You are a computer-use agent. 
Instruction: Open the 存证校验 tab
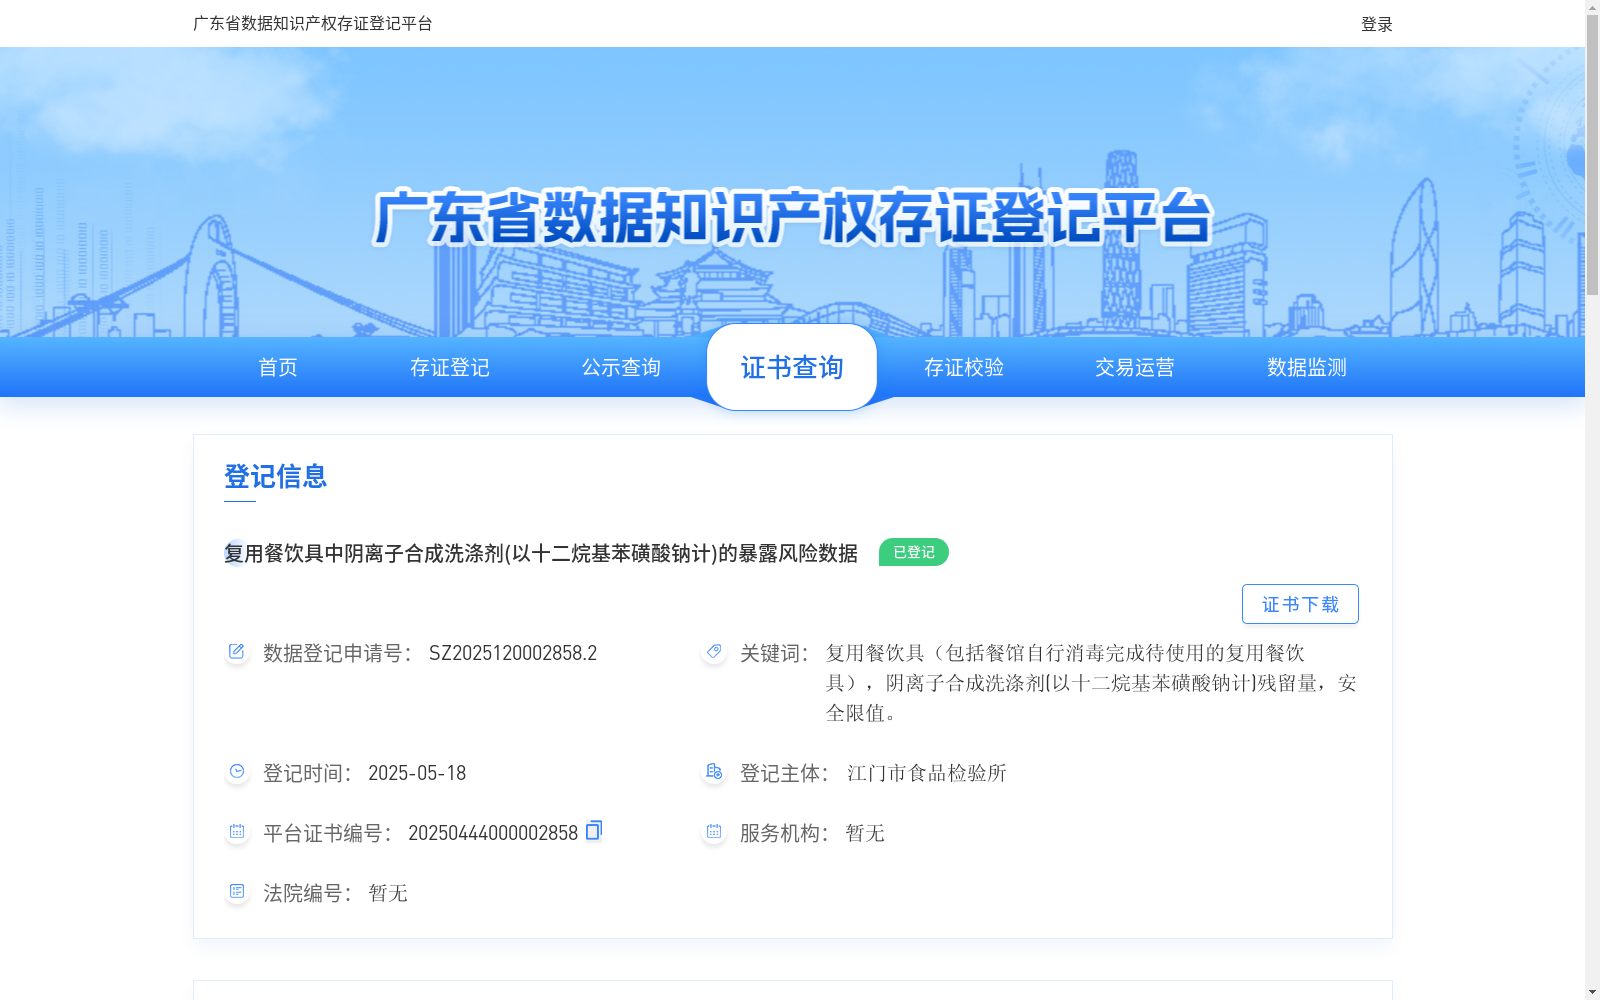point(964,367)
